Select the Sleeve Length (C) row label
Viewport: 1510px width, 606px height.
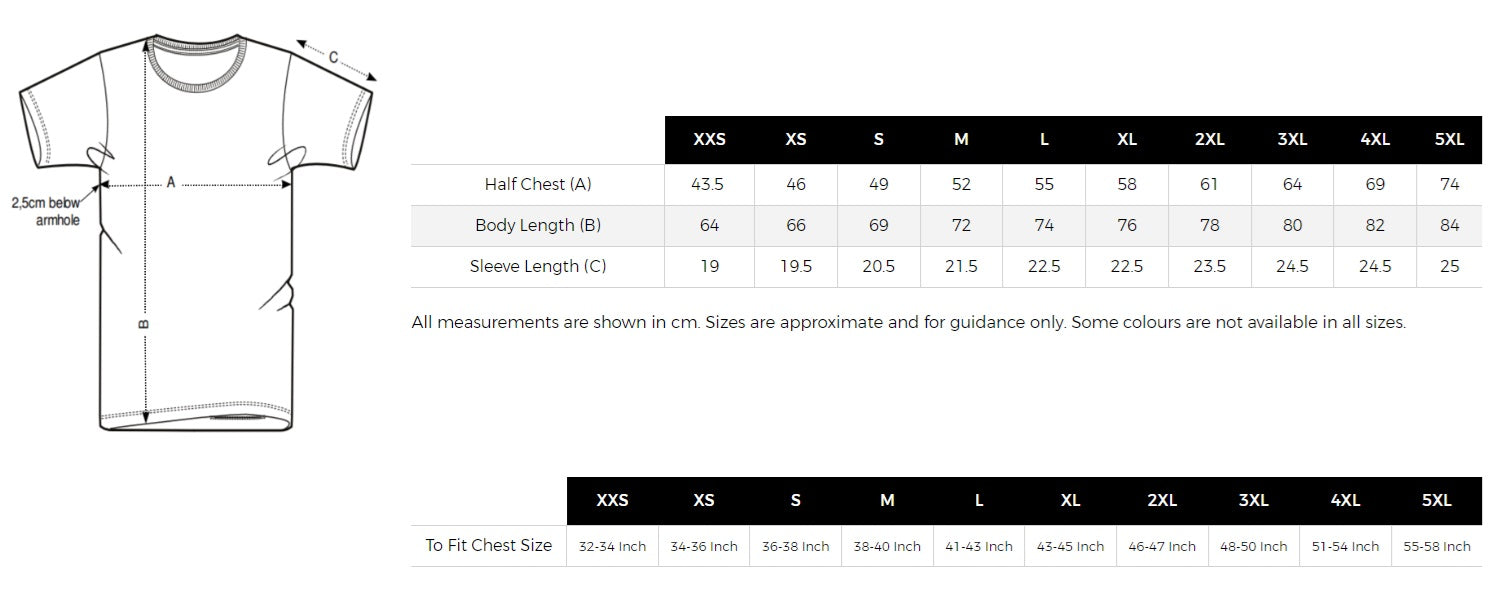538,266
